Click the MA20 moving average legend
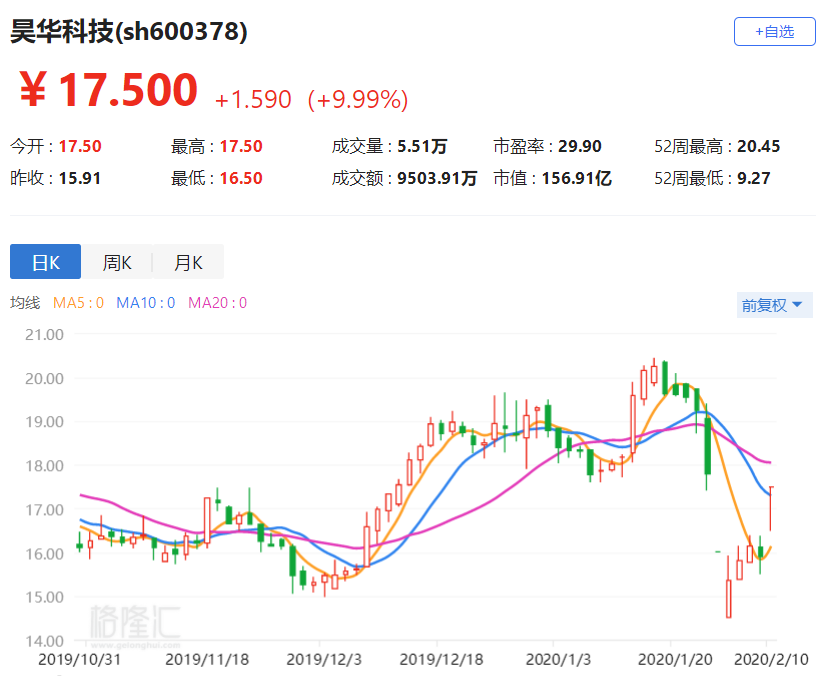Image resolution: width=831 pixels, height=676 pixels. click(x=218, y=303)
